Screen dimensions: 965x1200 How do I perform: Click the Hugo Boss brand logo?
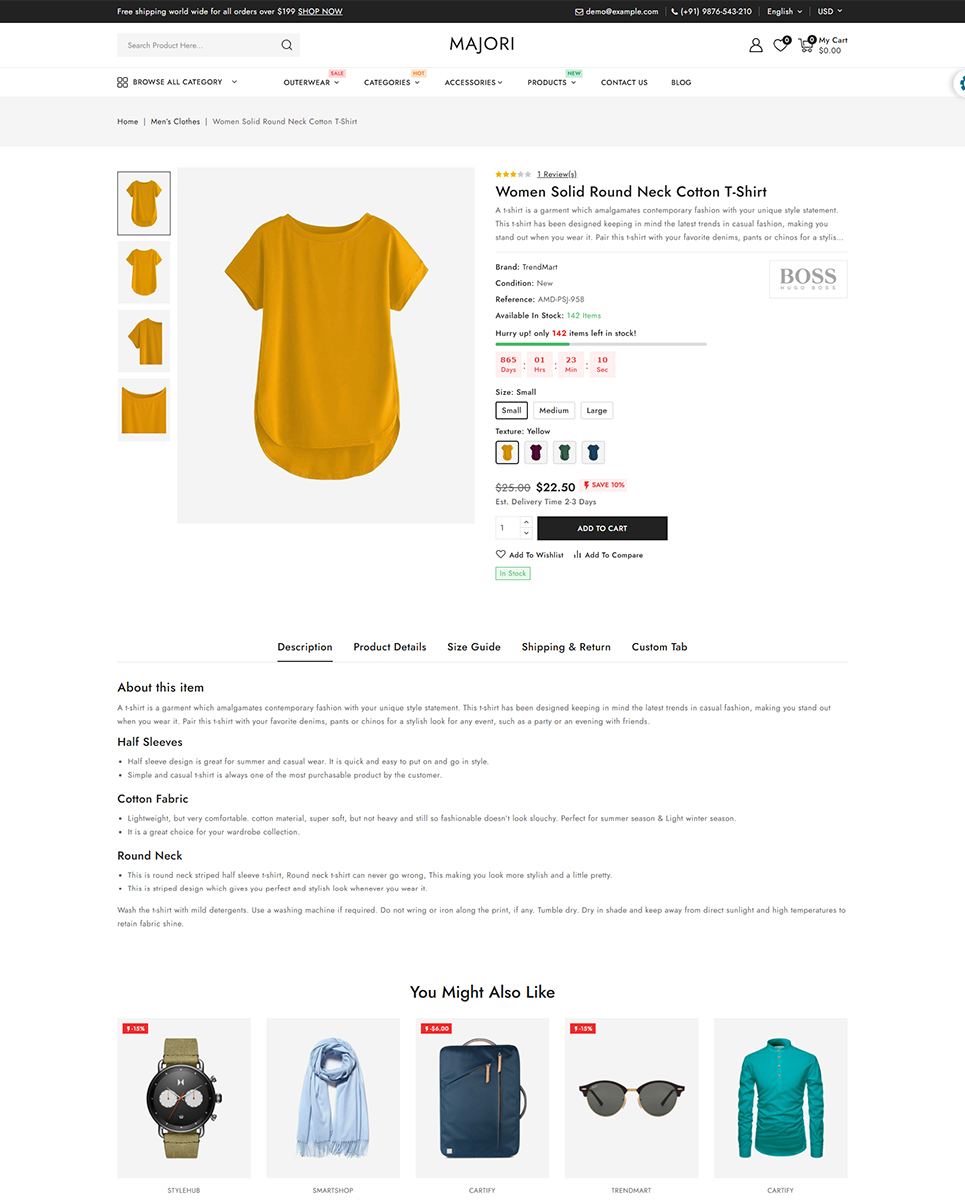click(x=808, y=279)
